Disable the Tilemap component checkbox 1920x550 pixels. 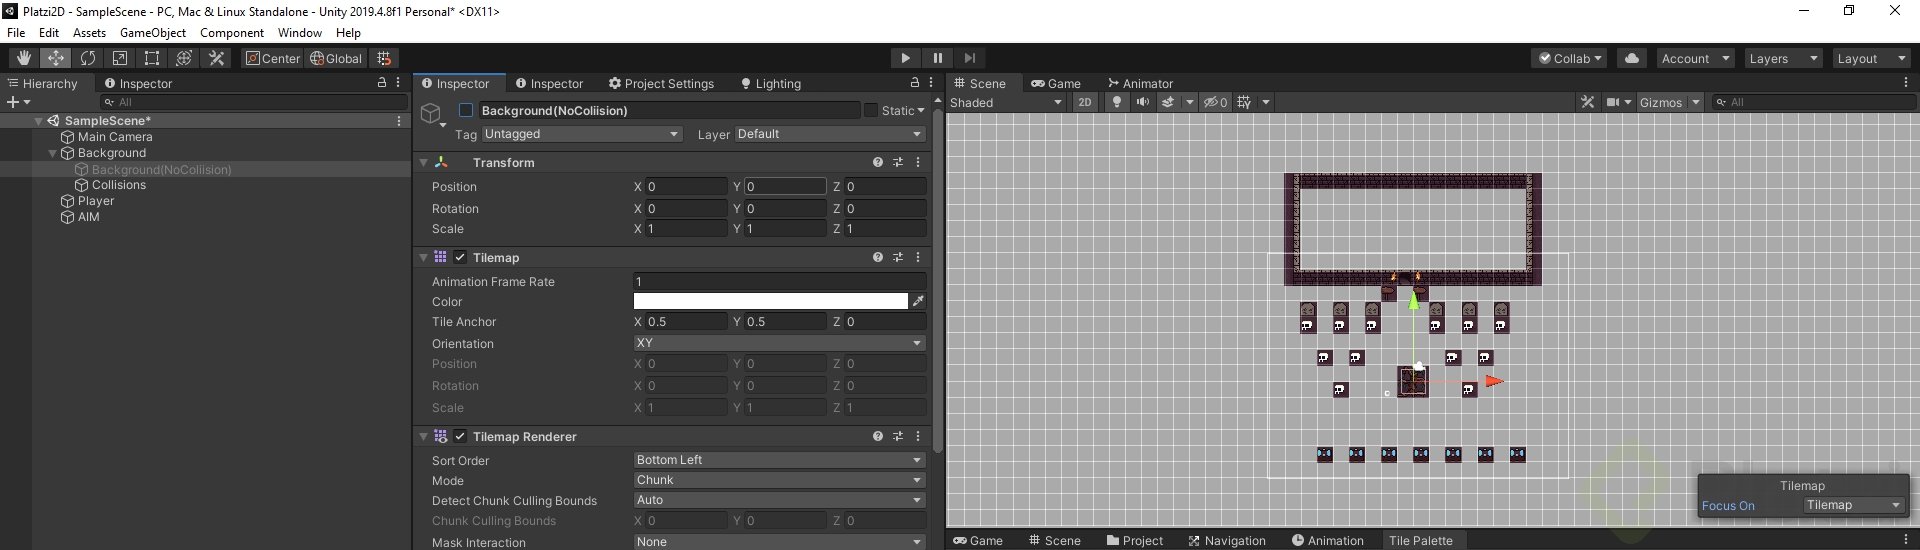[460, 257]
